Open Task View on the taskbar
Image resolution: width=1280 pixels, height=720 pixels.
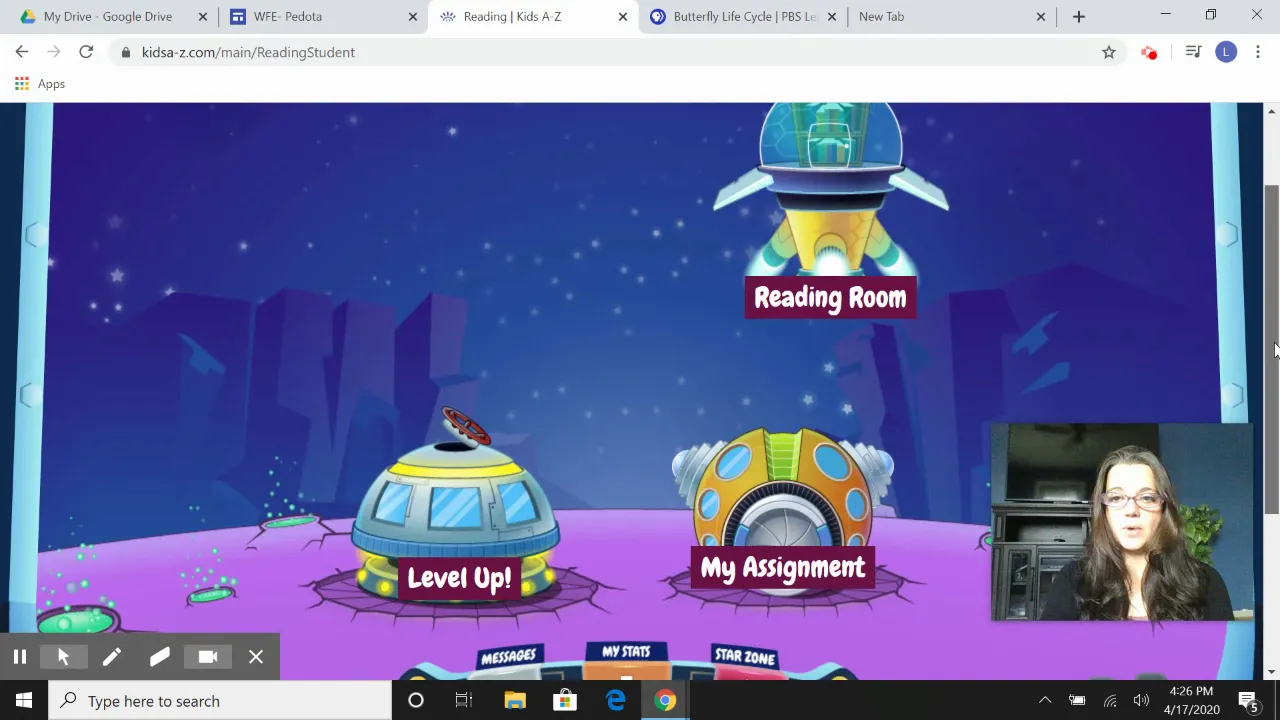pos(463,701)
